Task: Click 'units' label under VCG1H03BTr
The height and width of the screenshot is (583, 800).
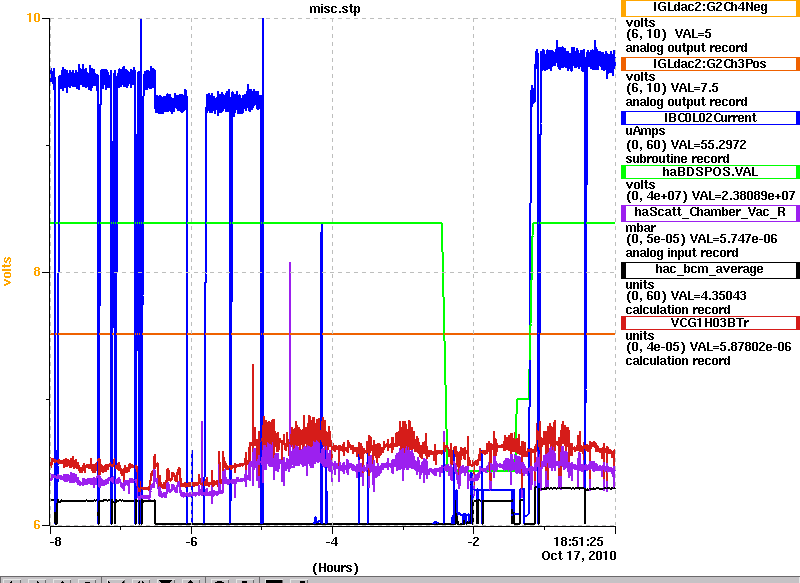Action: [x=640, y=336]
